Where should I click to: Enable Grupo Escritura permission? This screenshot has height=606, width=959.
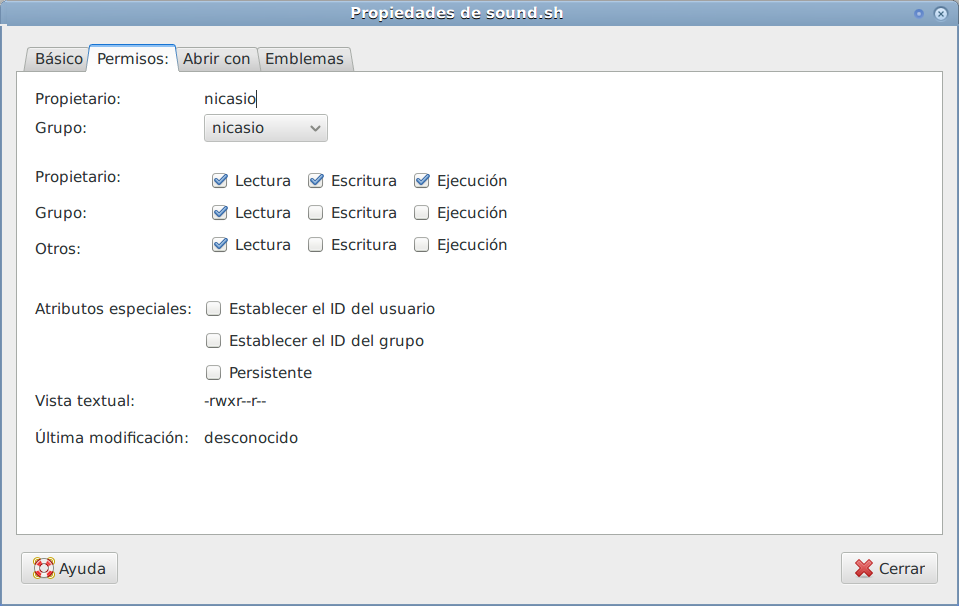point(316,213)
